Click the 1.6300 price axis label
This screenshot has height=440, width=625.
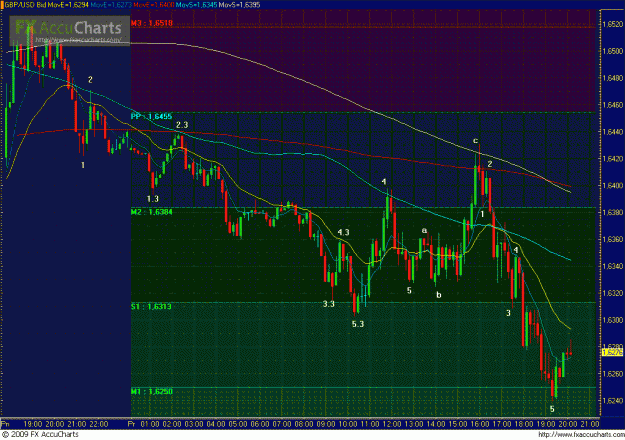[x=612, y=320]
